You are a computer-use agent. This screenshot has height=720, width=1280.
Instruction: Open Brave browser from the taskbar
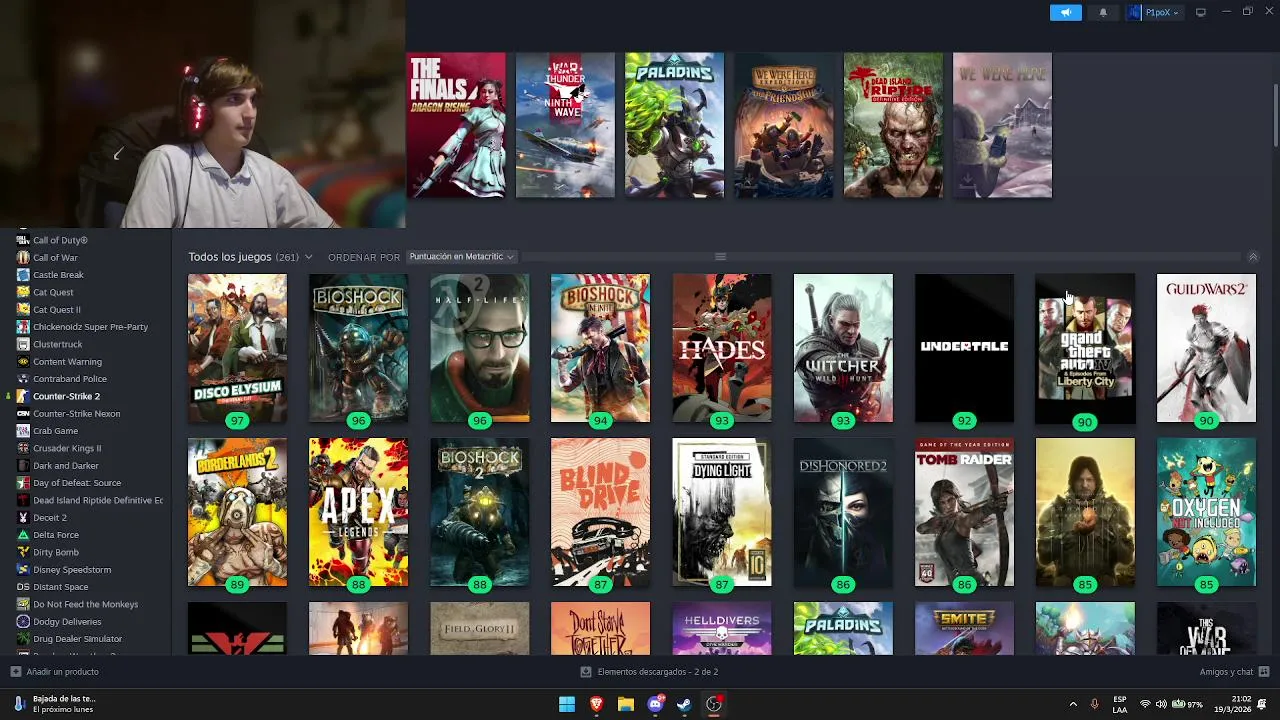pos(596,704)
